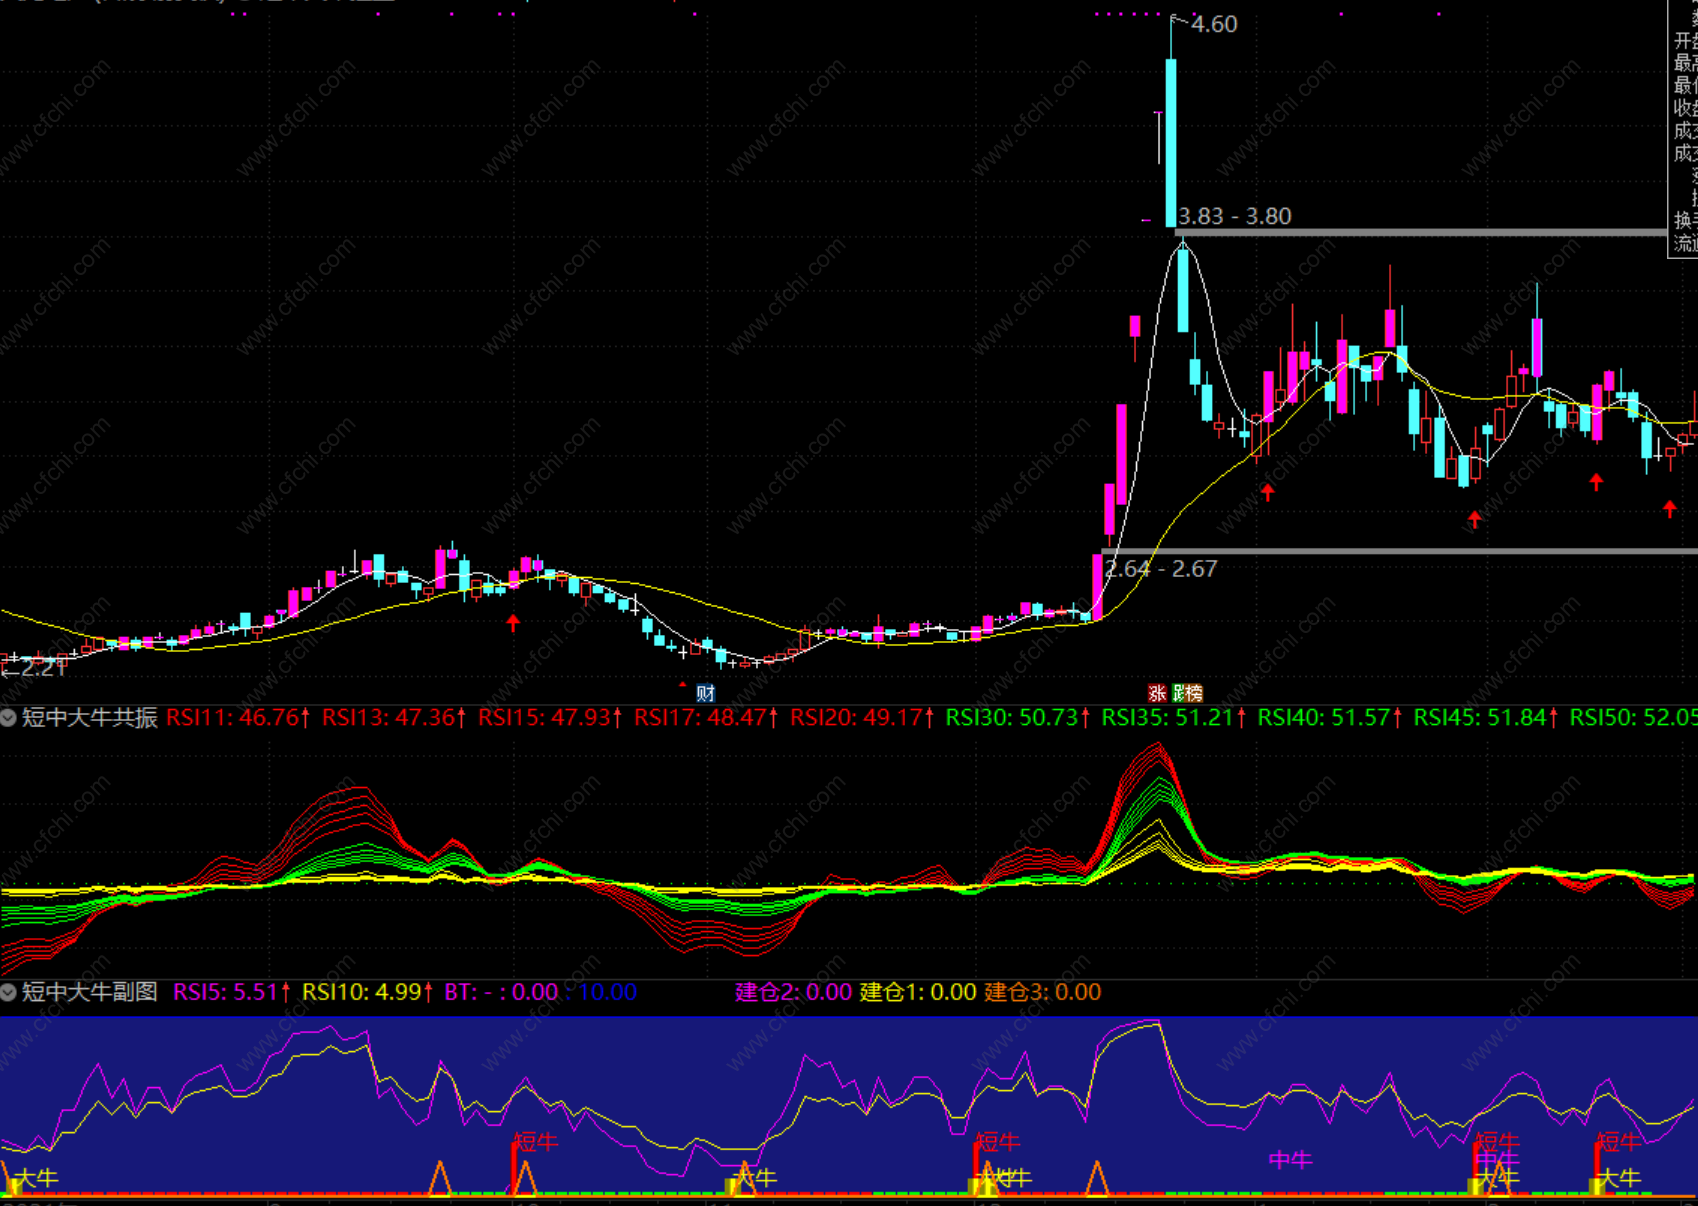Click the 建仓2 value label
Screen dimensions: 1698x1206
point(794,992)
